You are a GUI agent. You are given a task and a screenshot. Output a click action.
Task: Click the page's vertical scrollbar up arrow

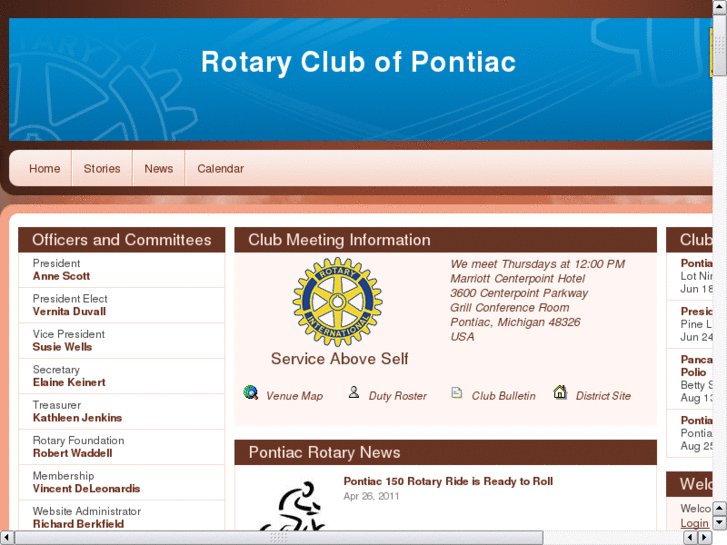point(720,6)
